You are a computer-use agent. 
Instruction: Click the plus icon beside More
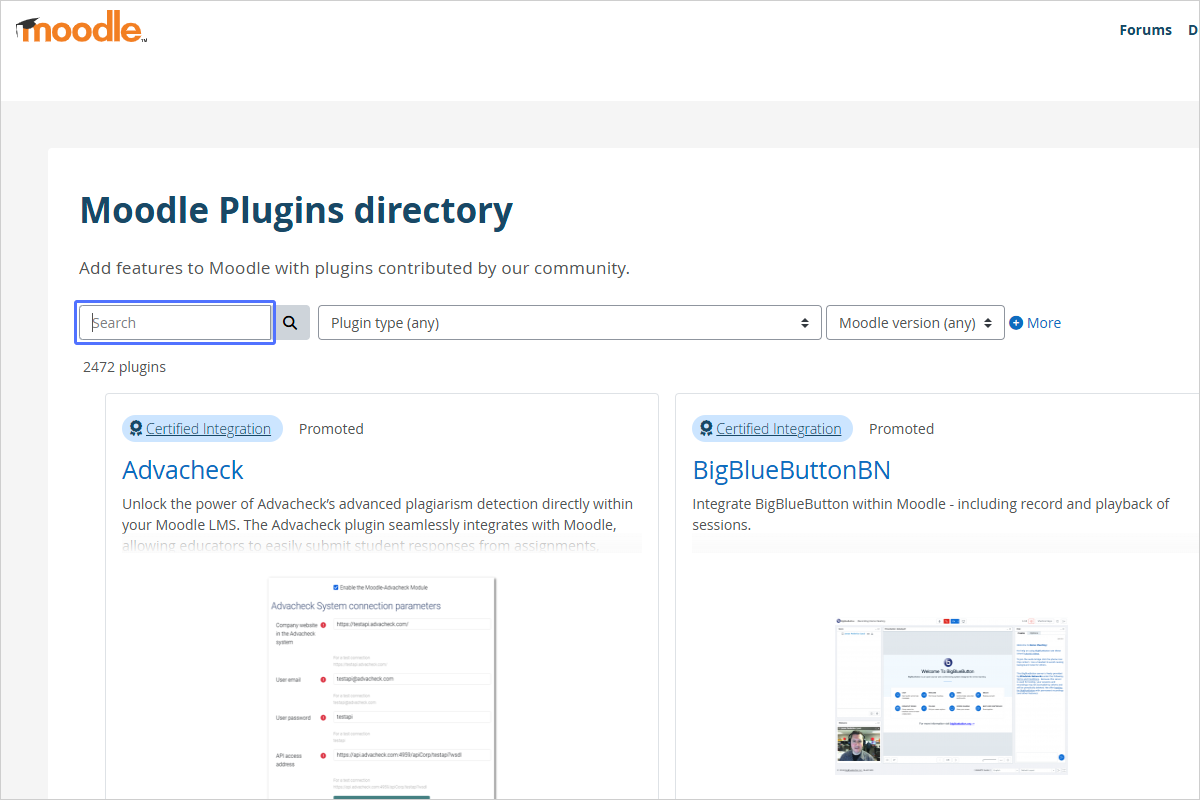coord(1016,323)
